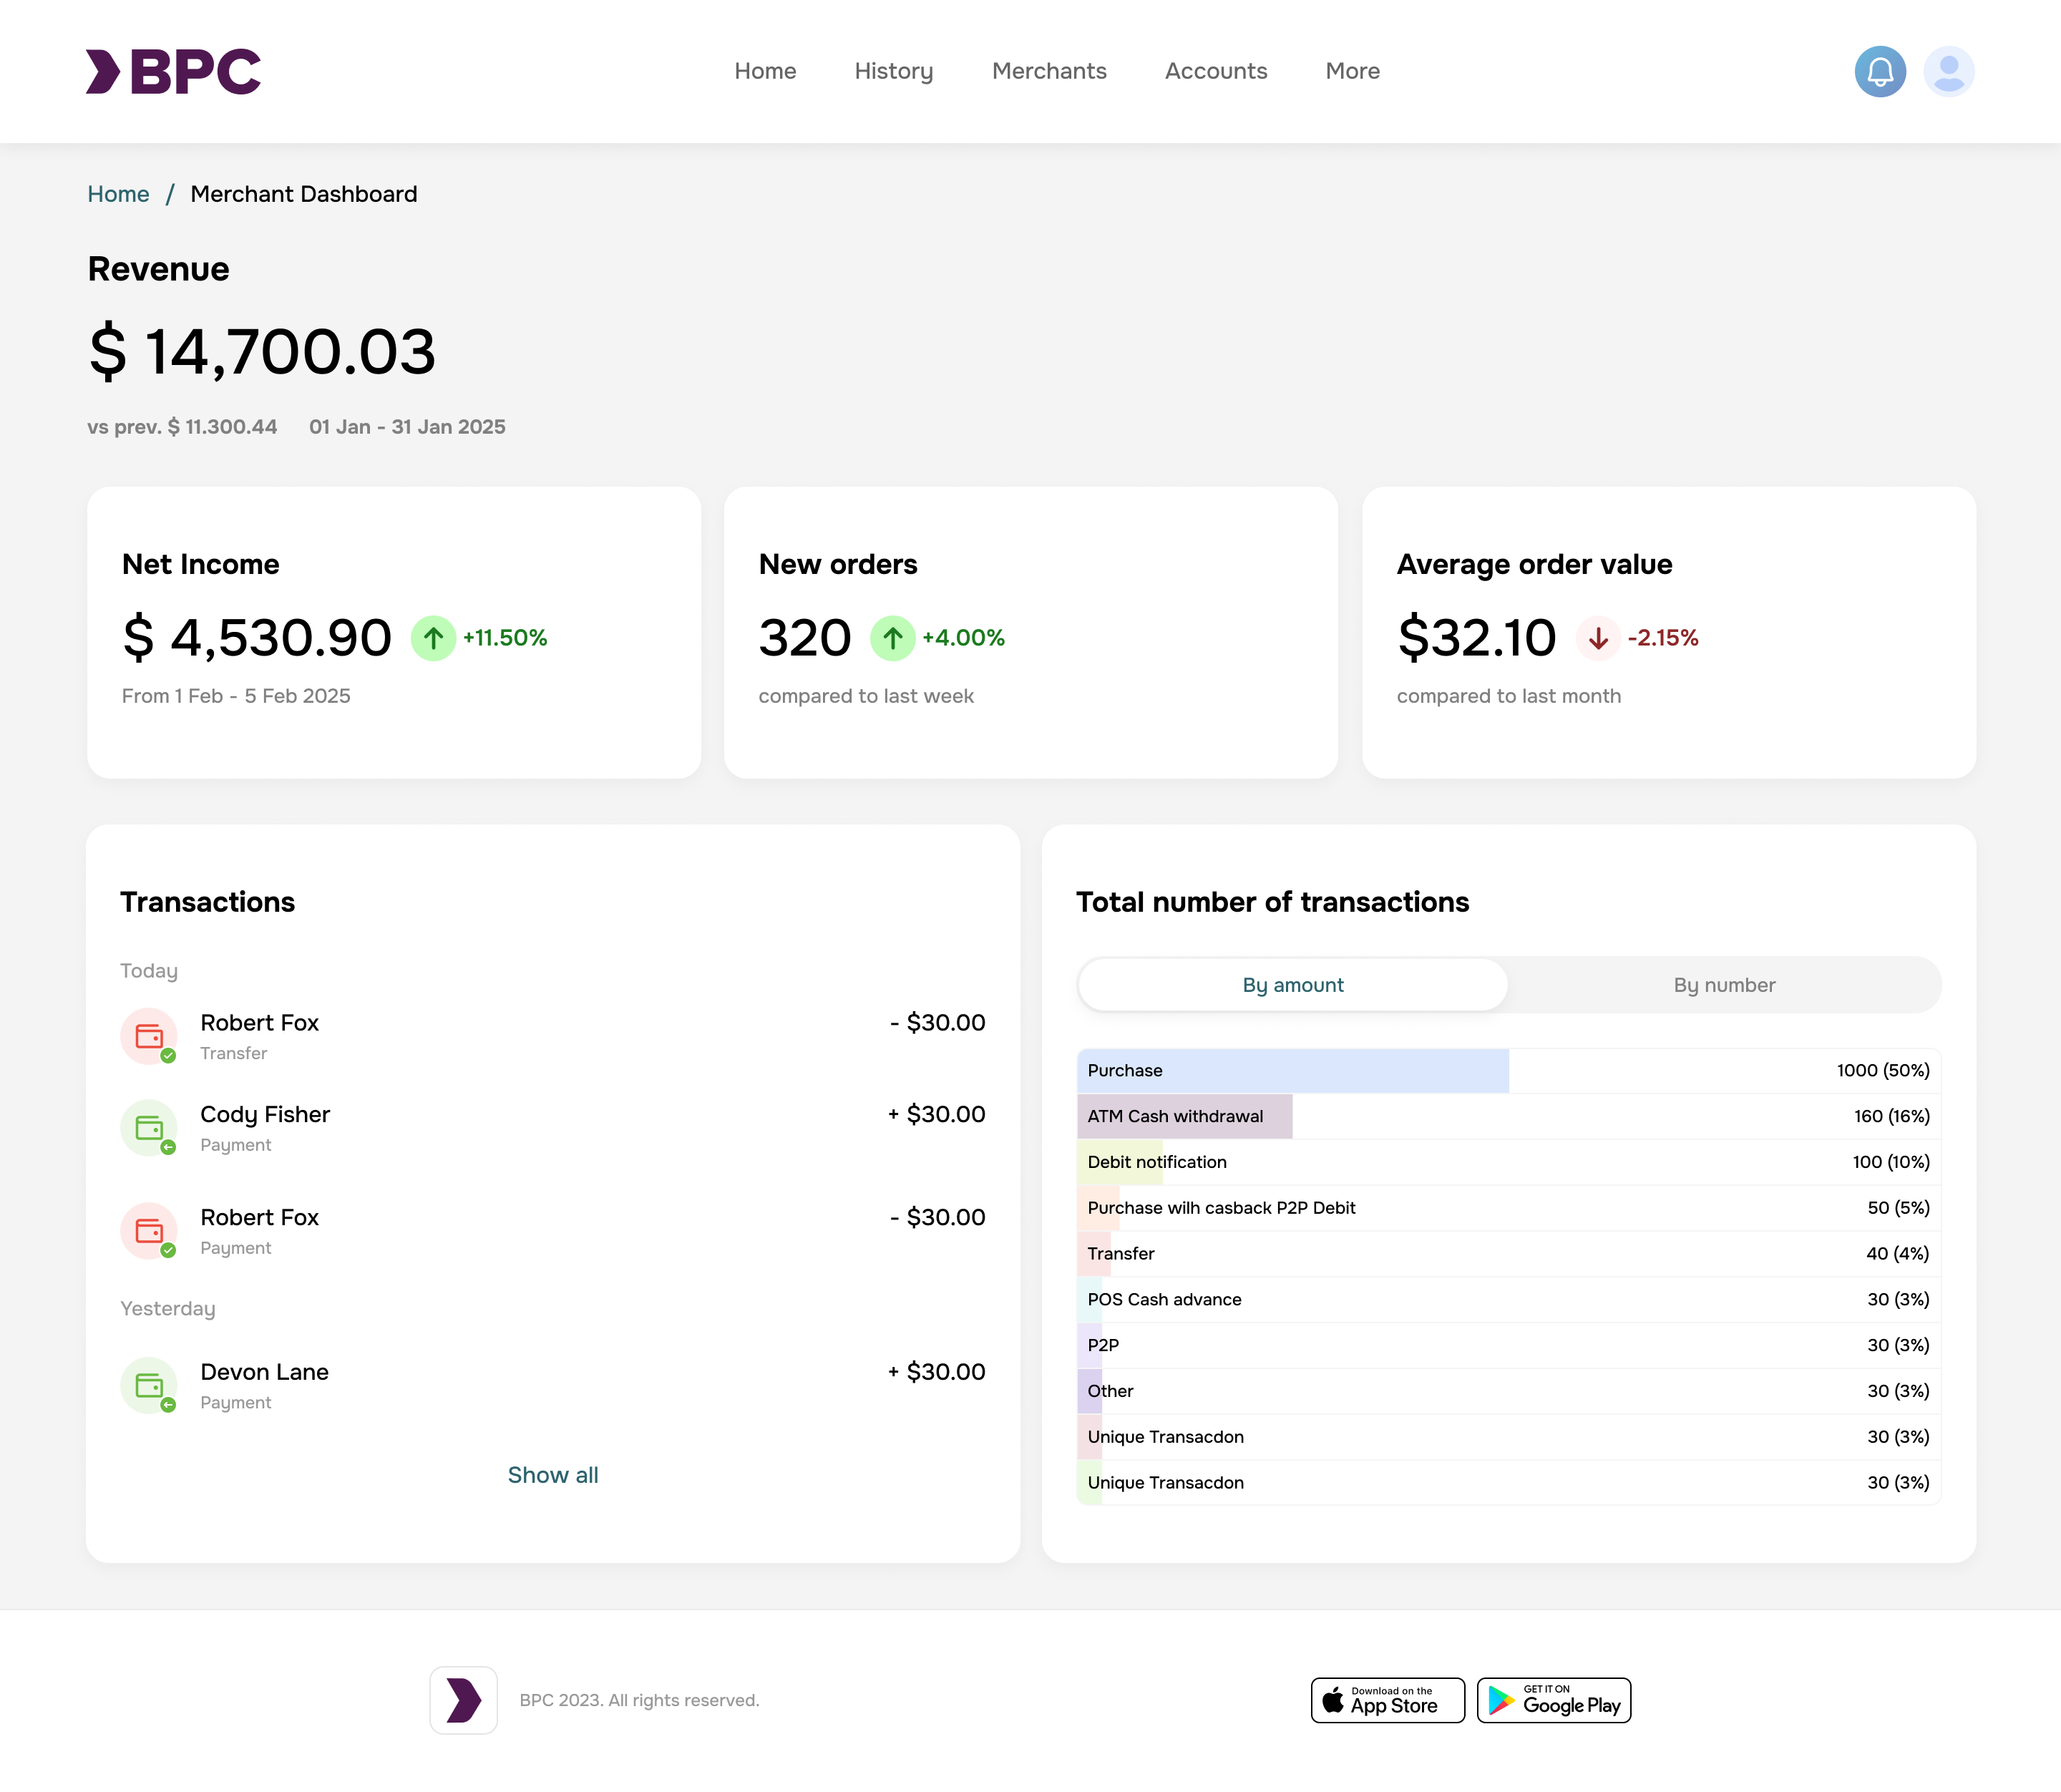2061x1792 pixels.
Task: Switch transactions view to By amount
Action: click(x=1292, y=984)
